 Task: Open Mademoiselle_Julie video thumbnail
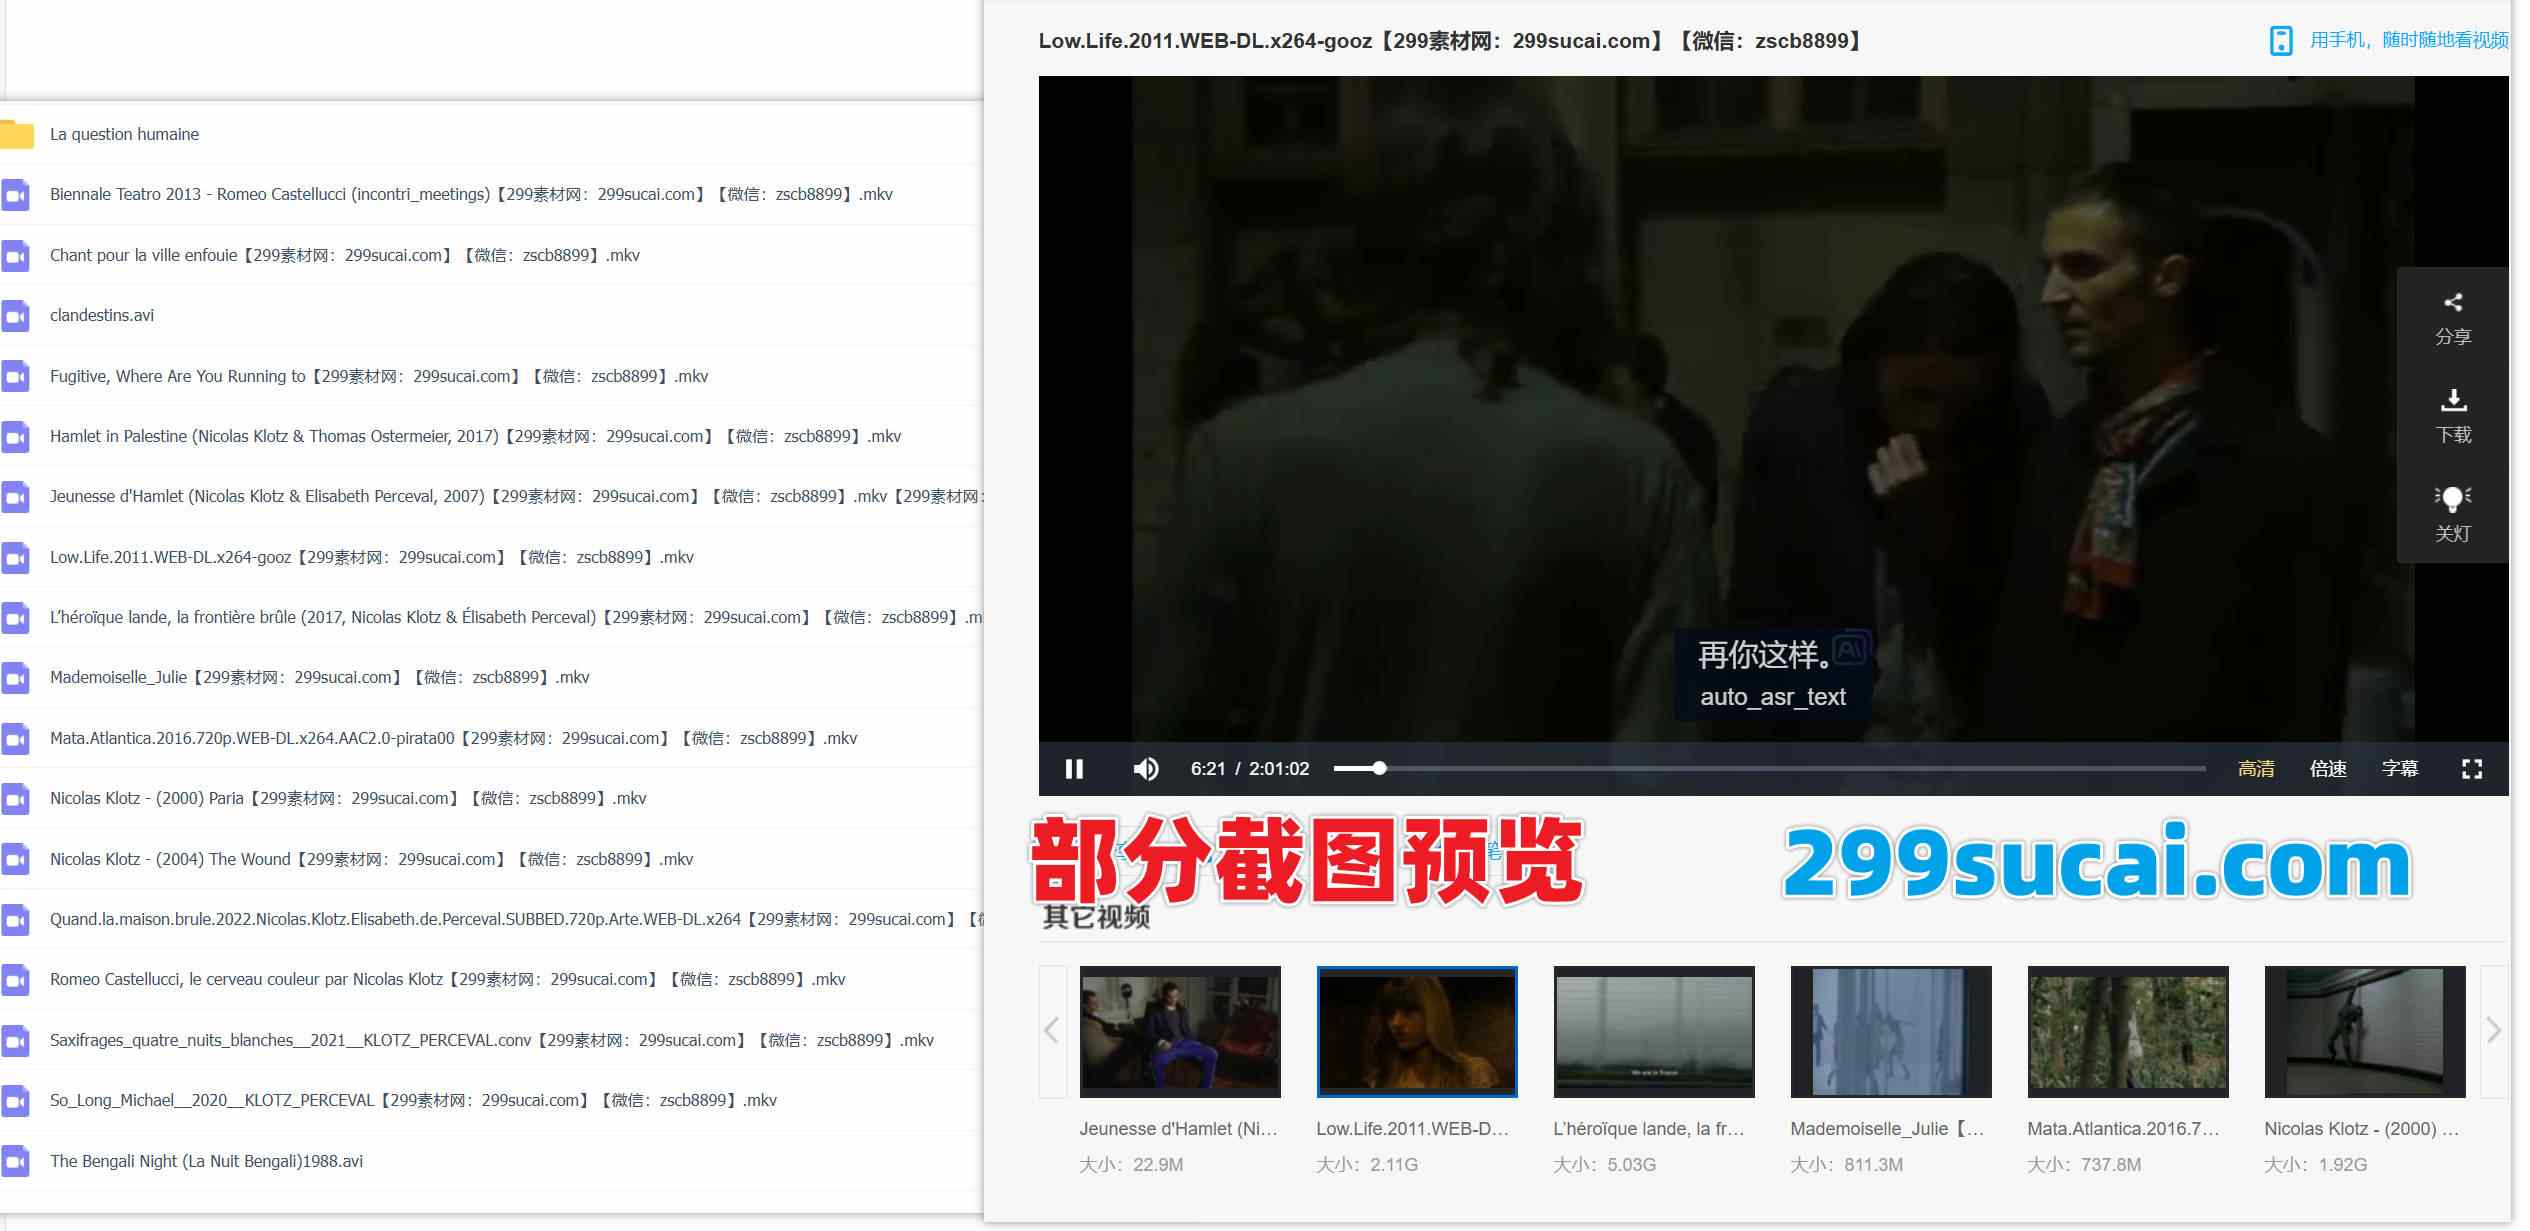coord(1891,1031)
